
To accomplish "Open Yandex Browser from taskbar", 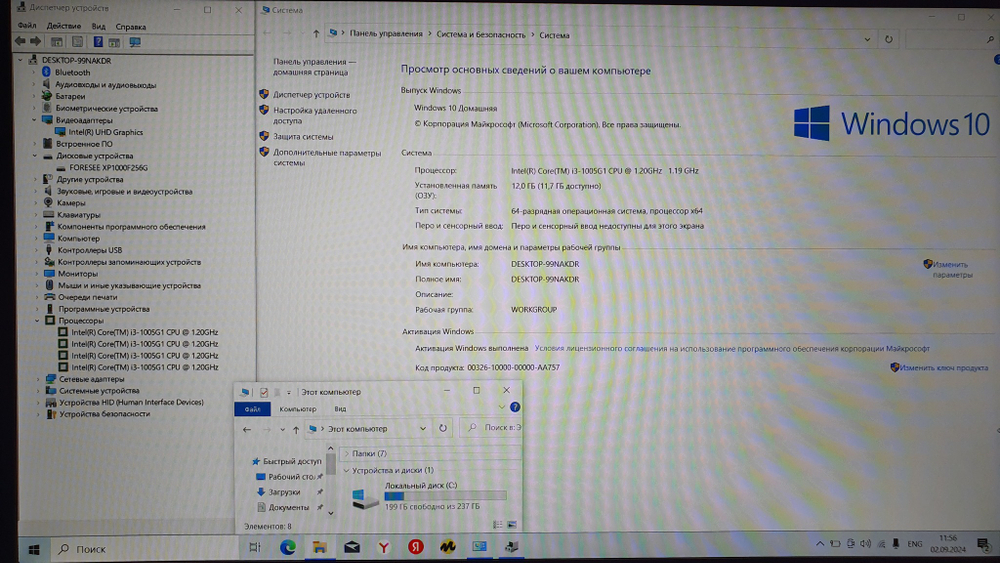I will pyautogui.click(x=383, y=547).
